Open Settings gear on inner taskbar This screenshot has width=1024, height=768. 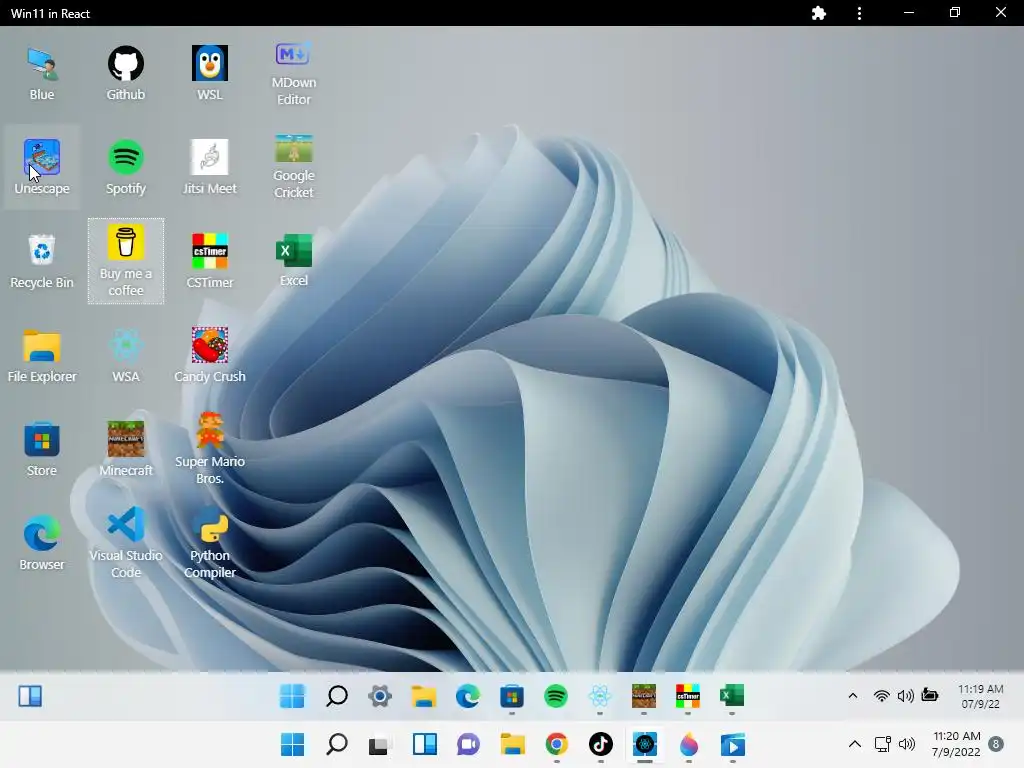coord(379,696)
